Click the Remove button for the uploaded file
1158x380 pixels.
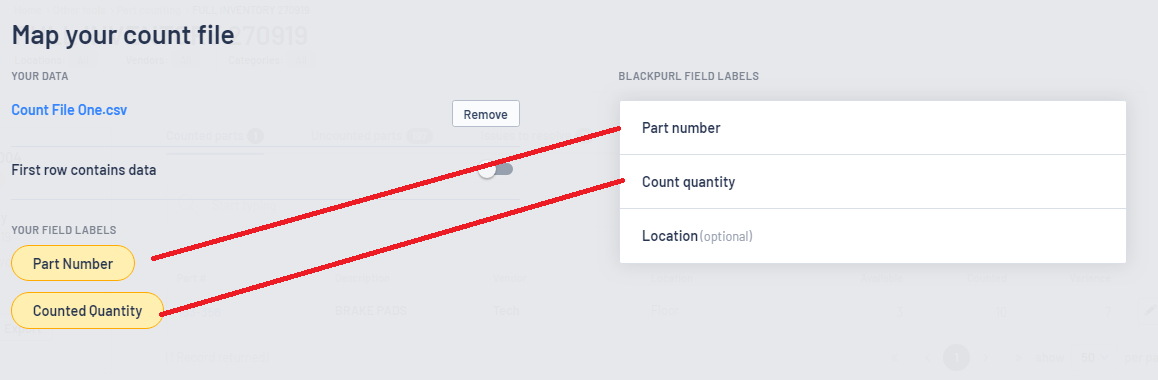(x=486, y=114)
